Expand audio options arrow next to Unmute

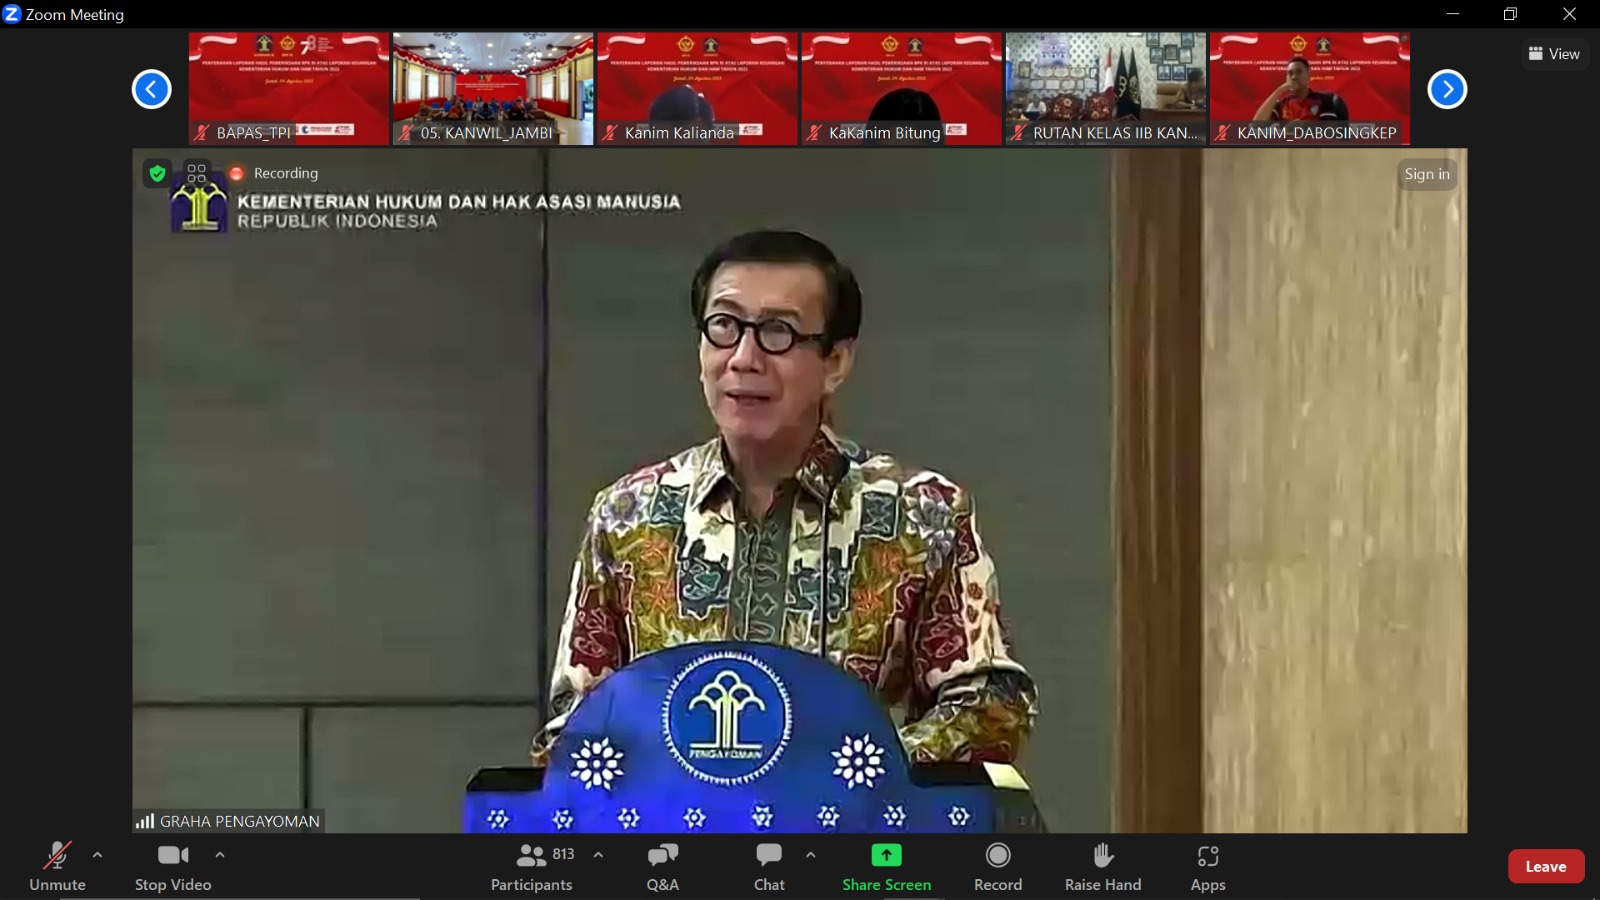click(x=97, y=855)
